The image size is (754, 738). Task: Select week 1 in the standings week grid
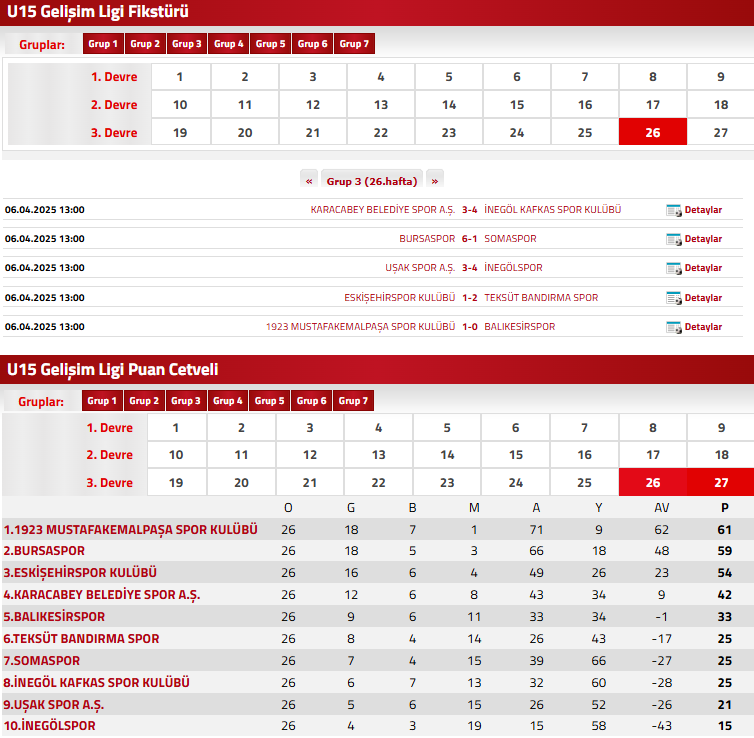click(175, 428)
